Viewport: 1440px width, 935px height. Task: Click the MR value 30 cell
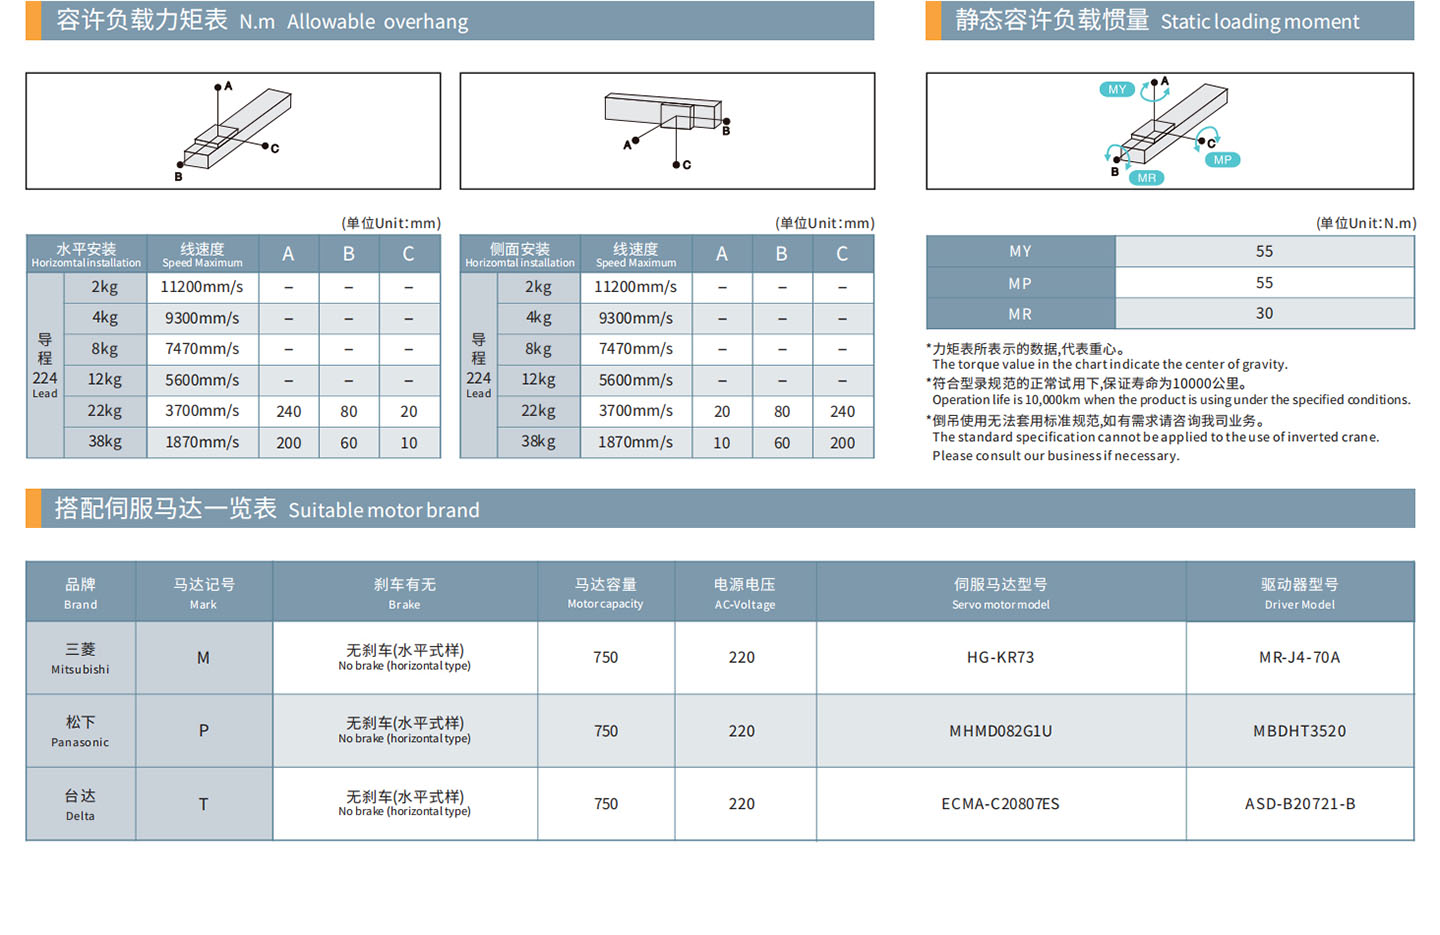1265,314
